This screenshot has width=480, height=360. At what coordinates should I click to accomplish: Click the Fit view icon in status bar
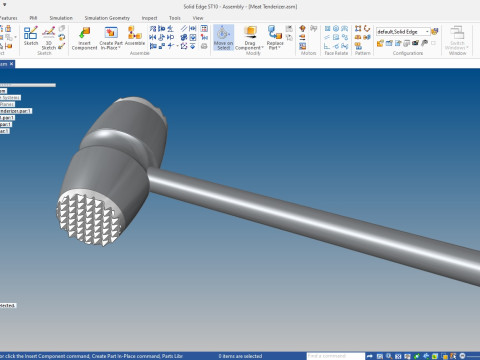(x=398, y=356)
